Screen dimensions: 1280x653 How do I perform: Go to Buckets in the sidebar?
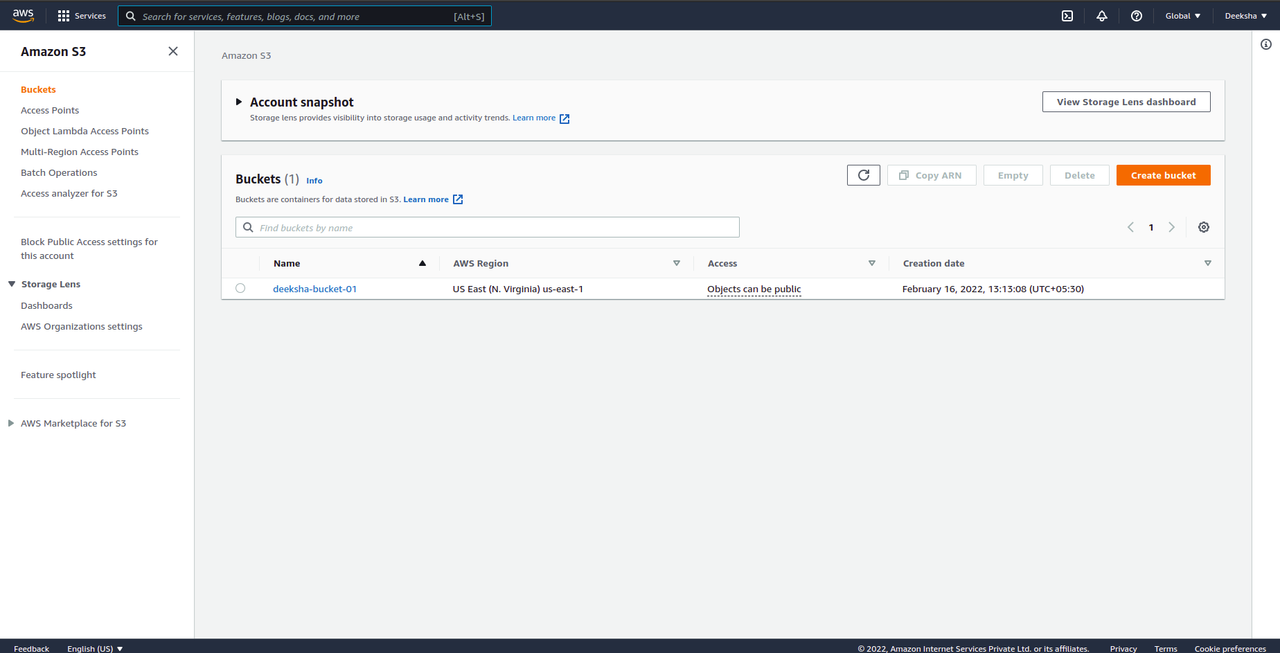click(38, 90)
